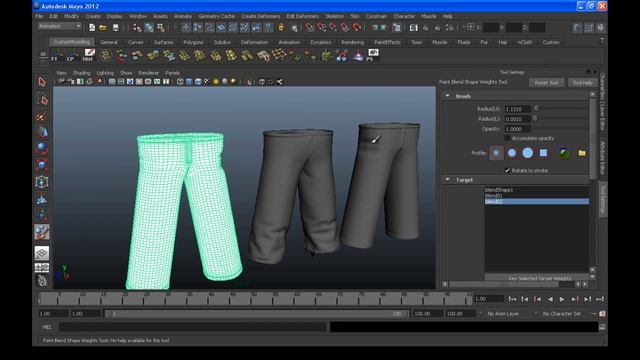Toggle Accumulate opacity checkbox
Viewport: 640px width, 360px height.
point(507,138)
